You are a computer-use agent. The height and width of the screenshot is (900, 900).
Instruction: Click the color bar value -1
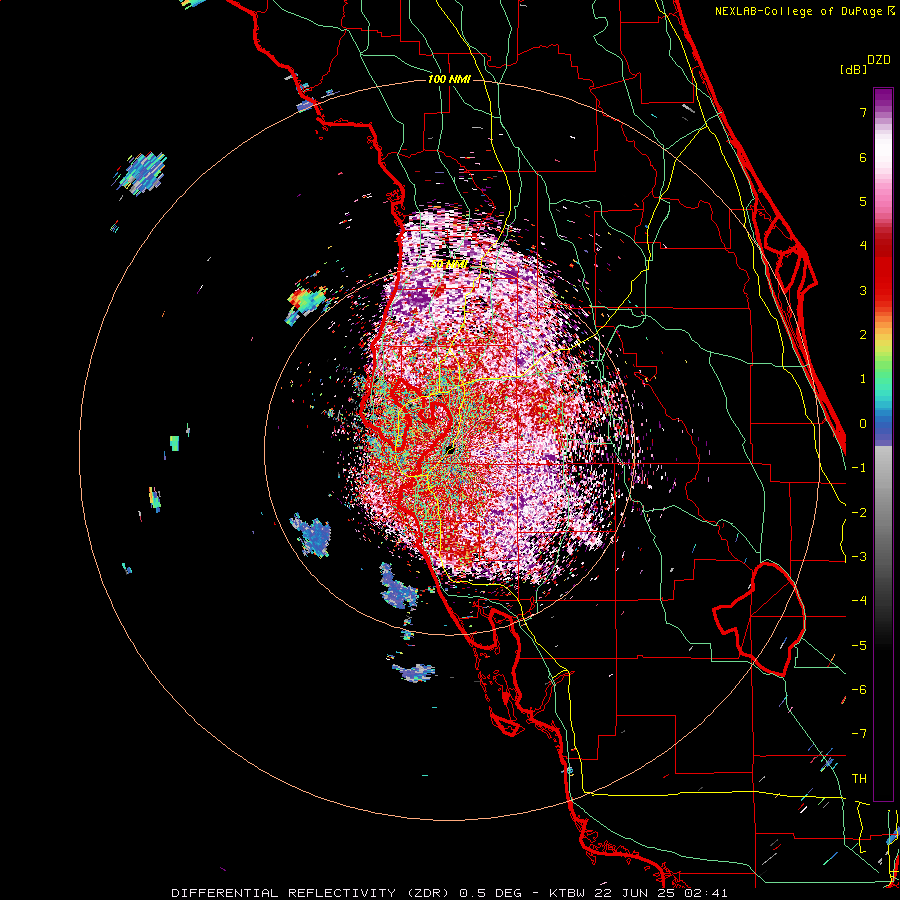coord(859,468)
